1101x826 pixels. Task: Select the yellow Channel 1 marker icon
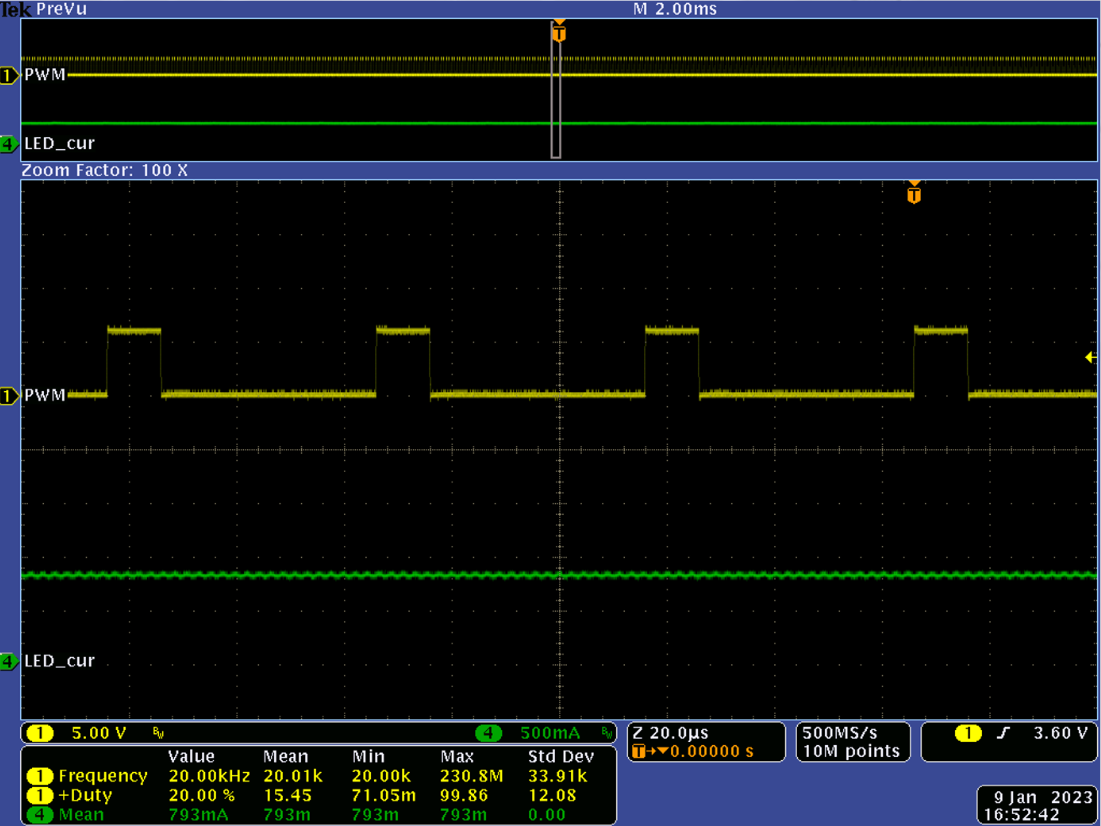(x=8, y=75)
